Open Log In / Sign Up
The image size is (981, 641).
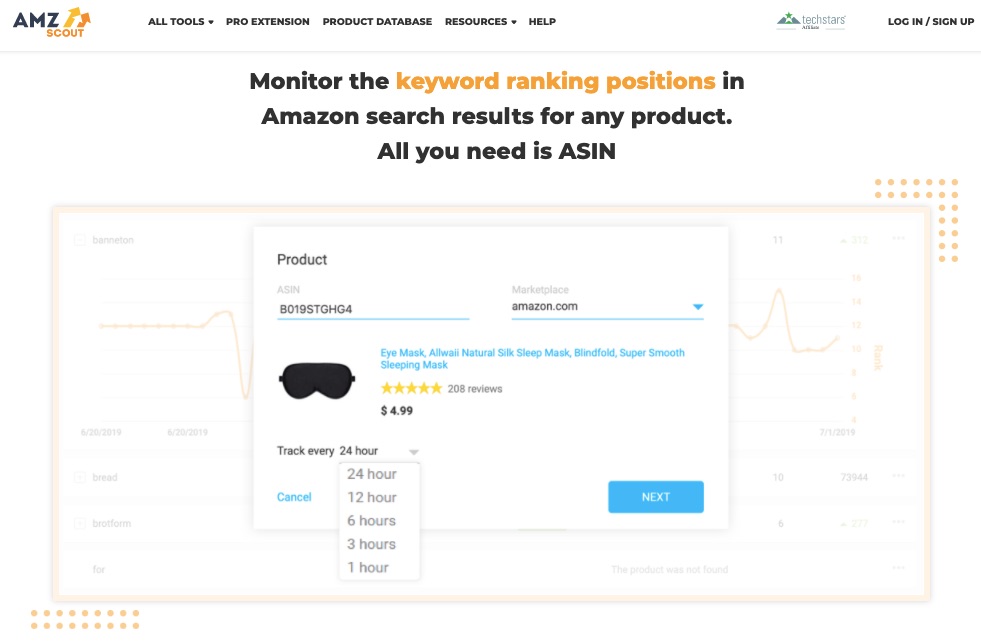(x=930, y=22)
